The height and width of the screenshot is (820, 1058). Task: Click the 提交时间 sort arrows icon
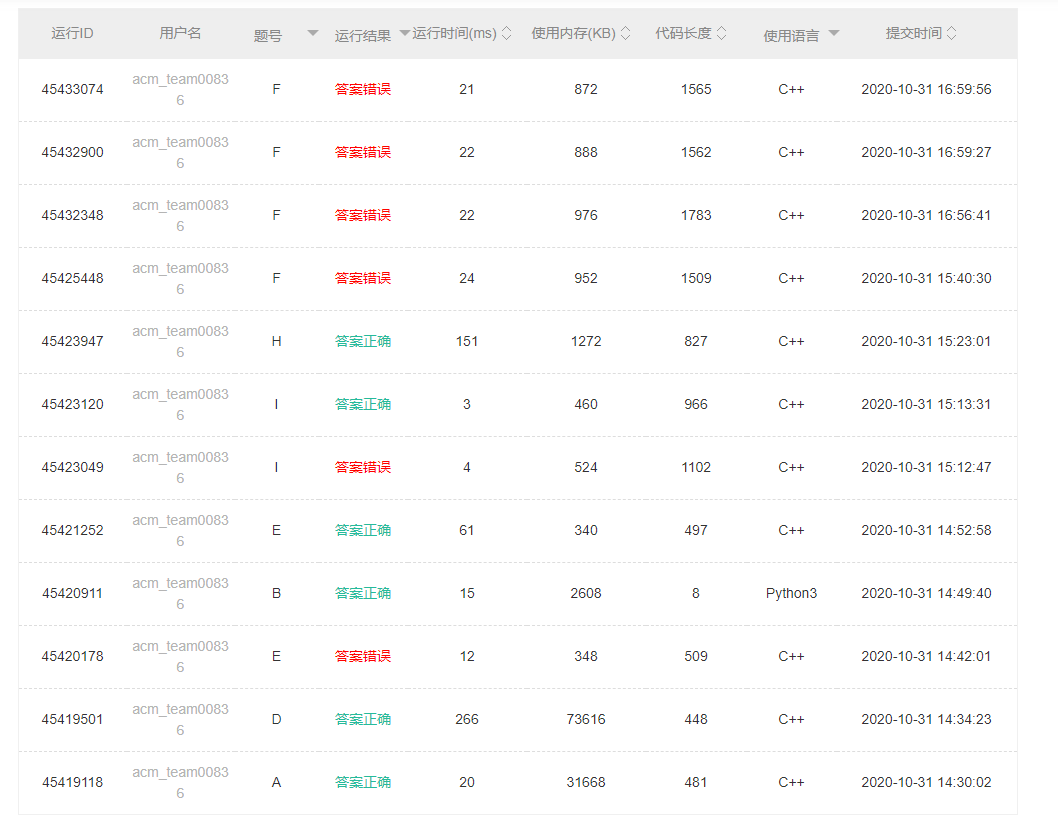point(951,33)
